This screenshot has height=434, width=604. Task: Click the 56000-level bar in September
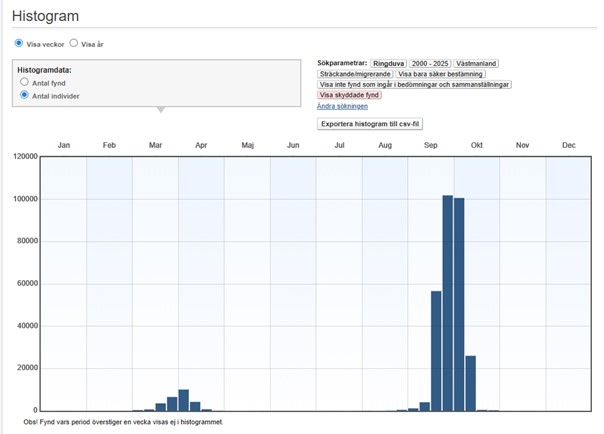(x=436, y=350)
